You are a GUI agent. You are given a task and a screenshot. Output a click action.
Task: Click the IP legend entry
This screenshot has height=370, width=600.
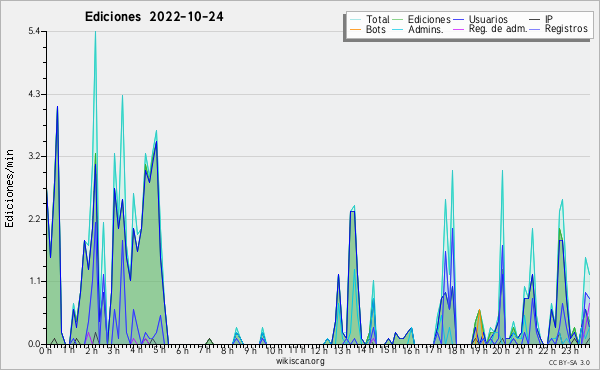(541, 19)
